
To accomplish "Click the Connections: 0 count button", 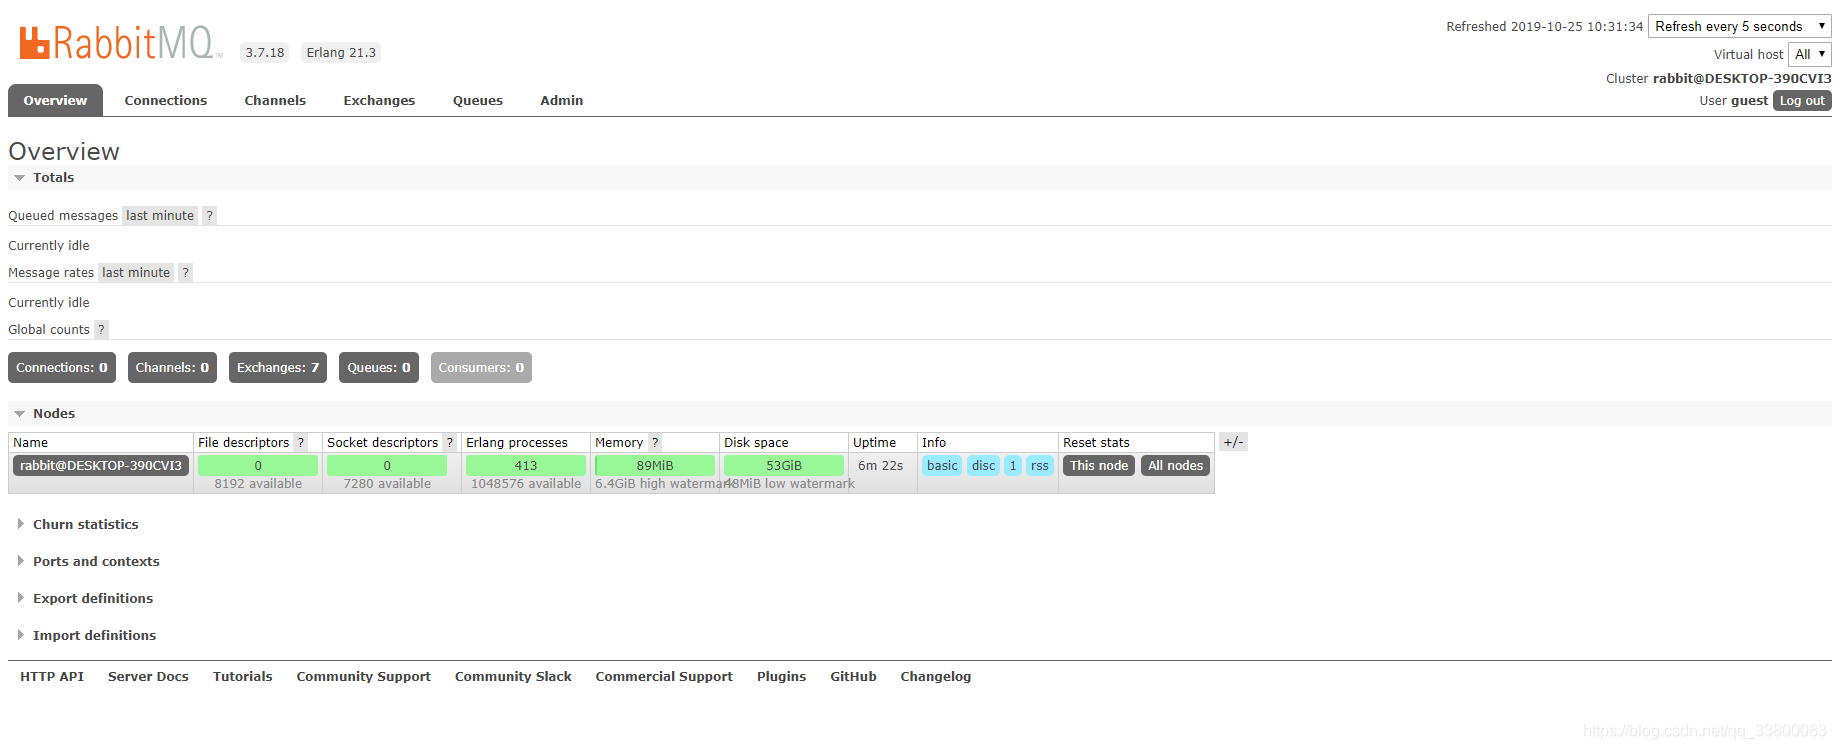I will point(62,368).
